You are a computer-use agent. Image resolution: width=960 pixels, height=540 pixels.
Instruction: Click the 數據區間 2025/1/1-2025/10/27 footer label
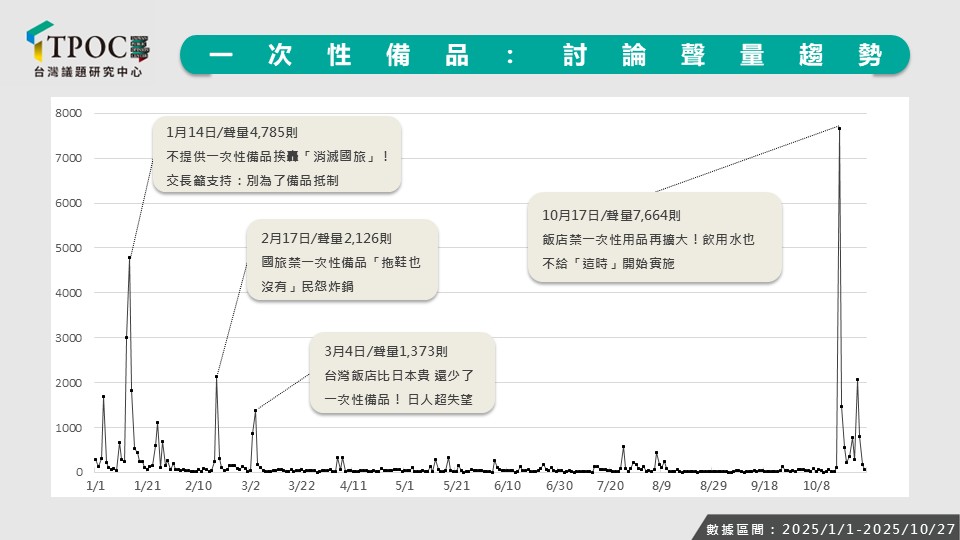823,526
